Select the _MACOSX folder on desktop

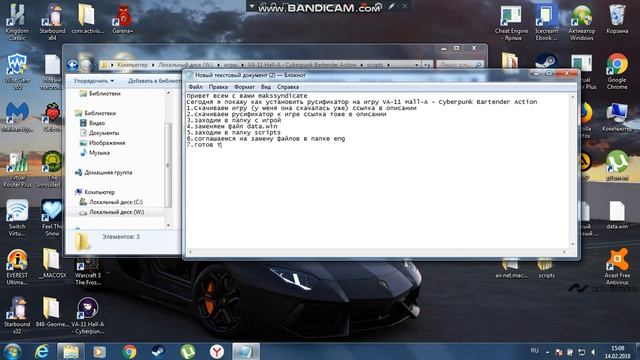click(x=52, y=264)
